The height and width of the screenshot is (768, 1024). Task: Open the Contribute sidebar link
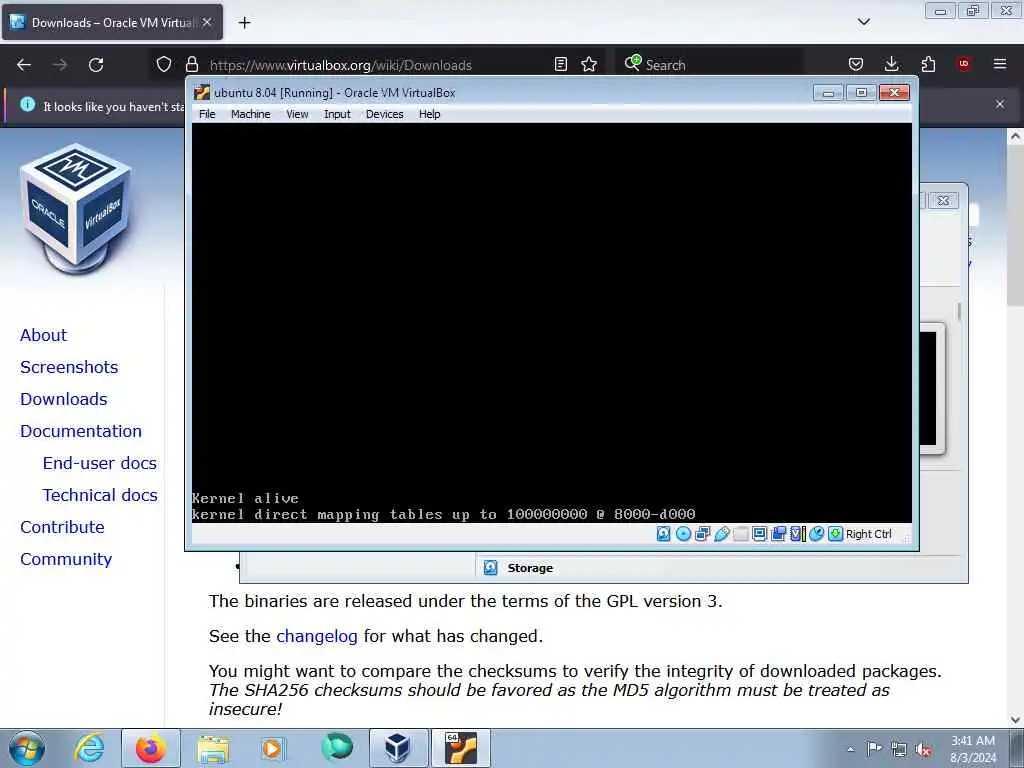tap(62, 527)
